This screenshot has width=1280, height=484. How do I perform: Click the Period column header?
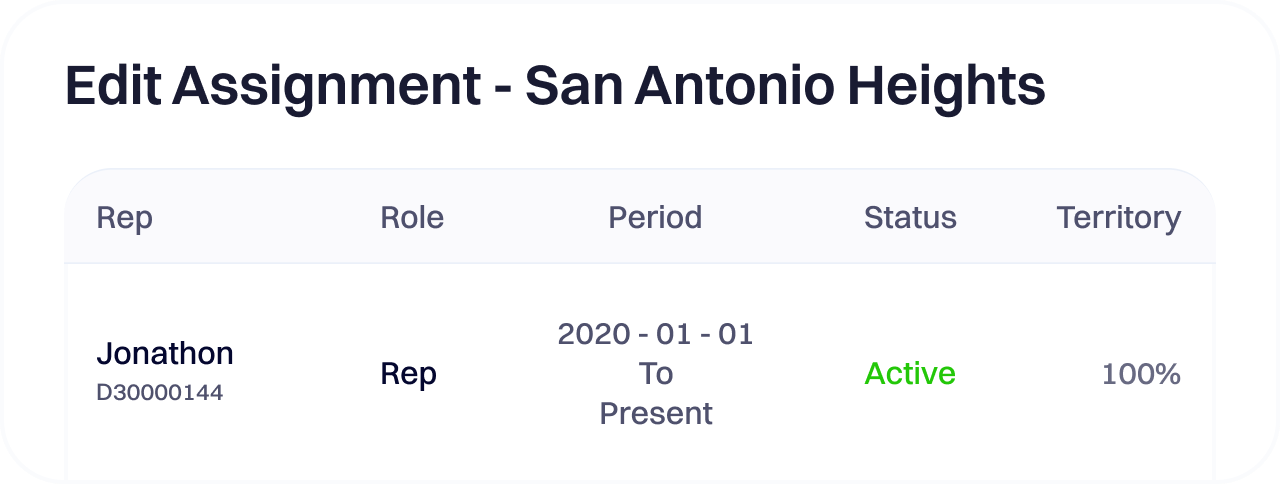pos(655,218)
